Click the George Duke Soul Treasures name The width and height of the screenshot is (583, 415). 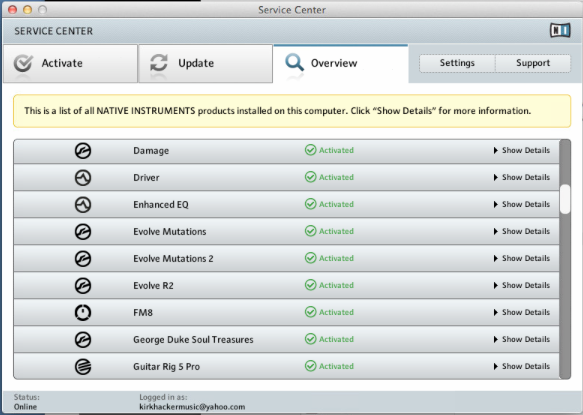pyautogui.click(x=193, y=340)
